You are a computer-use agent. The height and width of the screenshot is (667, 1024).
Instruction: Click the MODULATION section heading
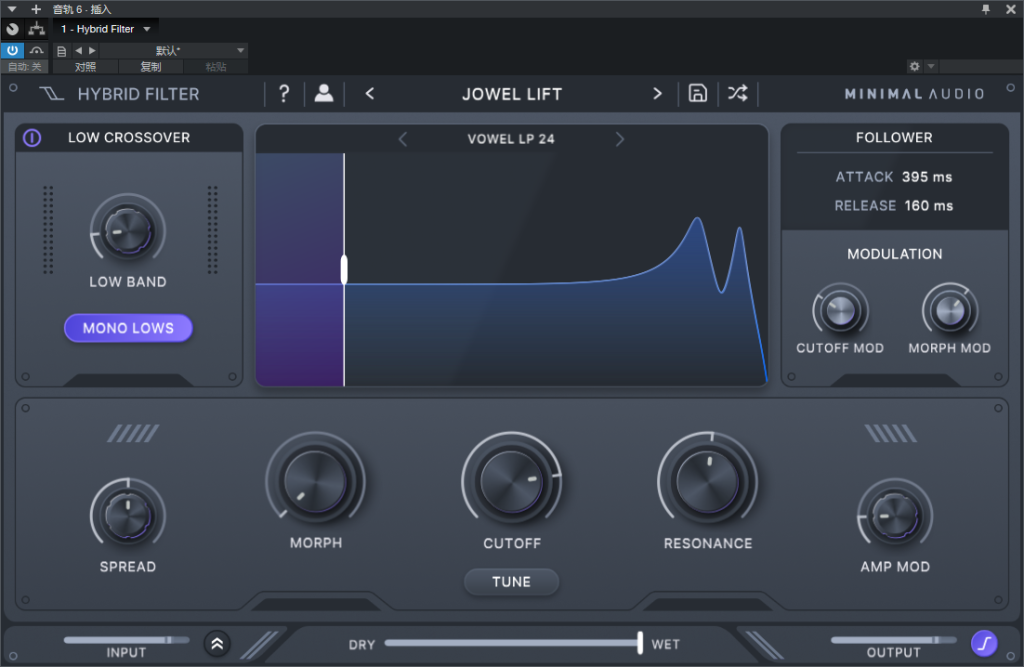click(x=895, y=254)
